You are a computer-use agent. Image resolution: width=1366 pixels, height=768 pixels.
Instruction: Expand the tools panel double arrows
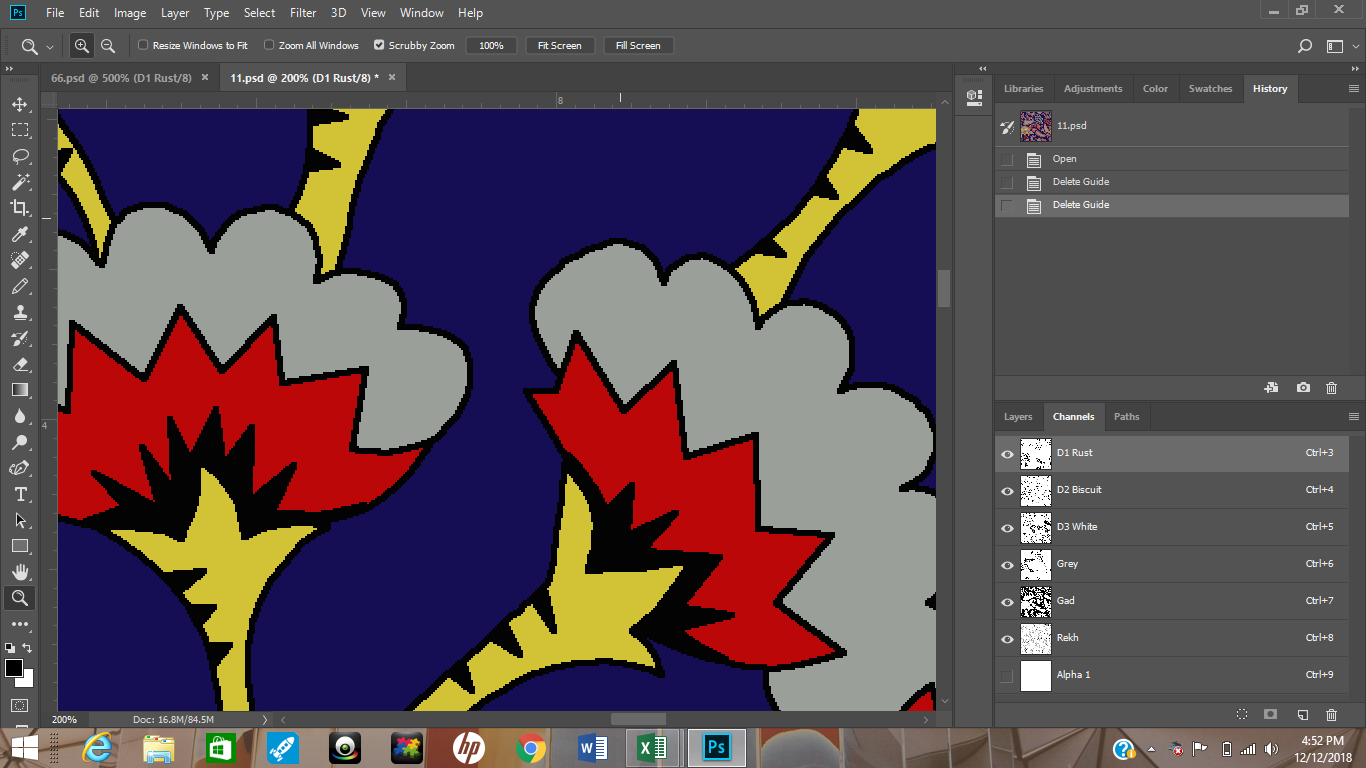tap(10, 68)
